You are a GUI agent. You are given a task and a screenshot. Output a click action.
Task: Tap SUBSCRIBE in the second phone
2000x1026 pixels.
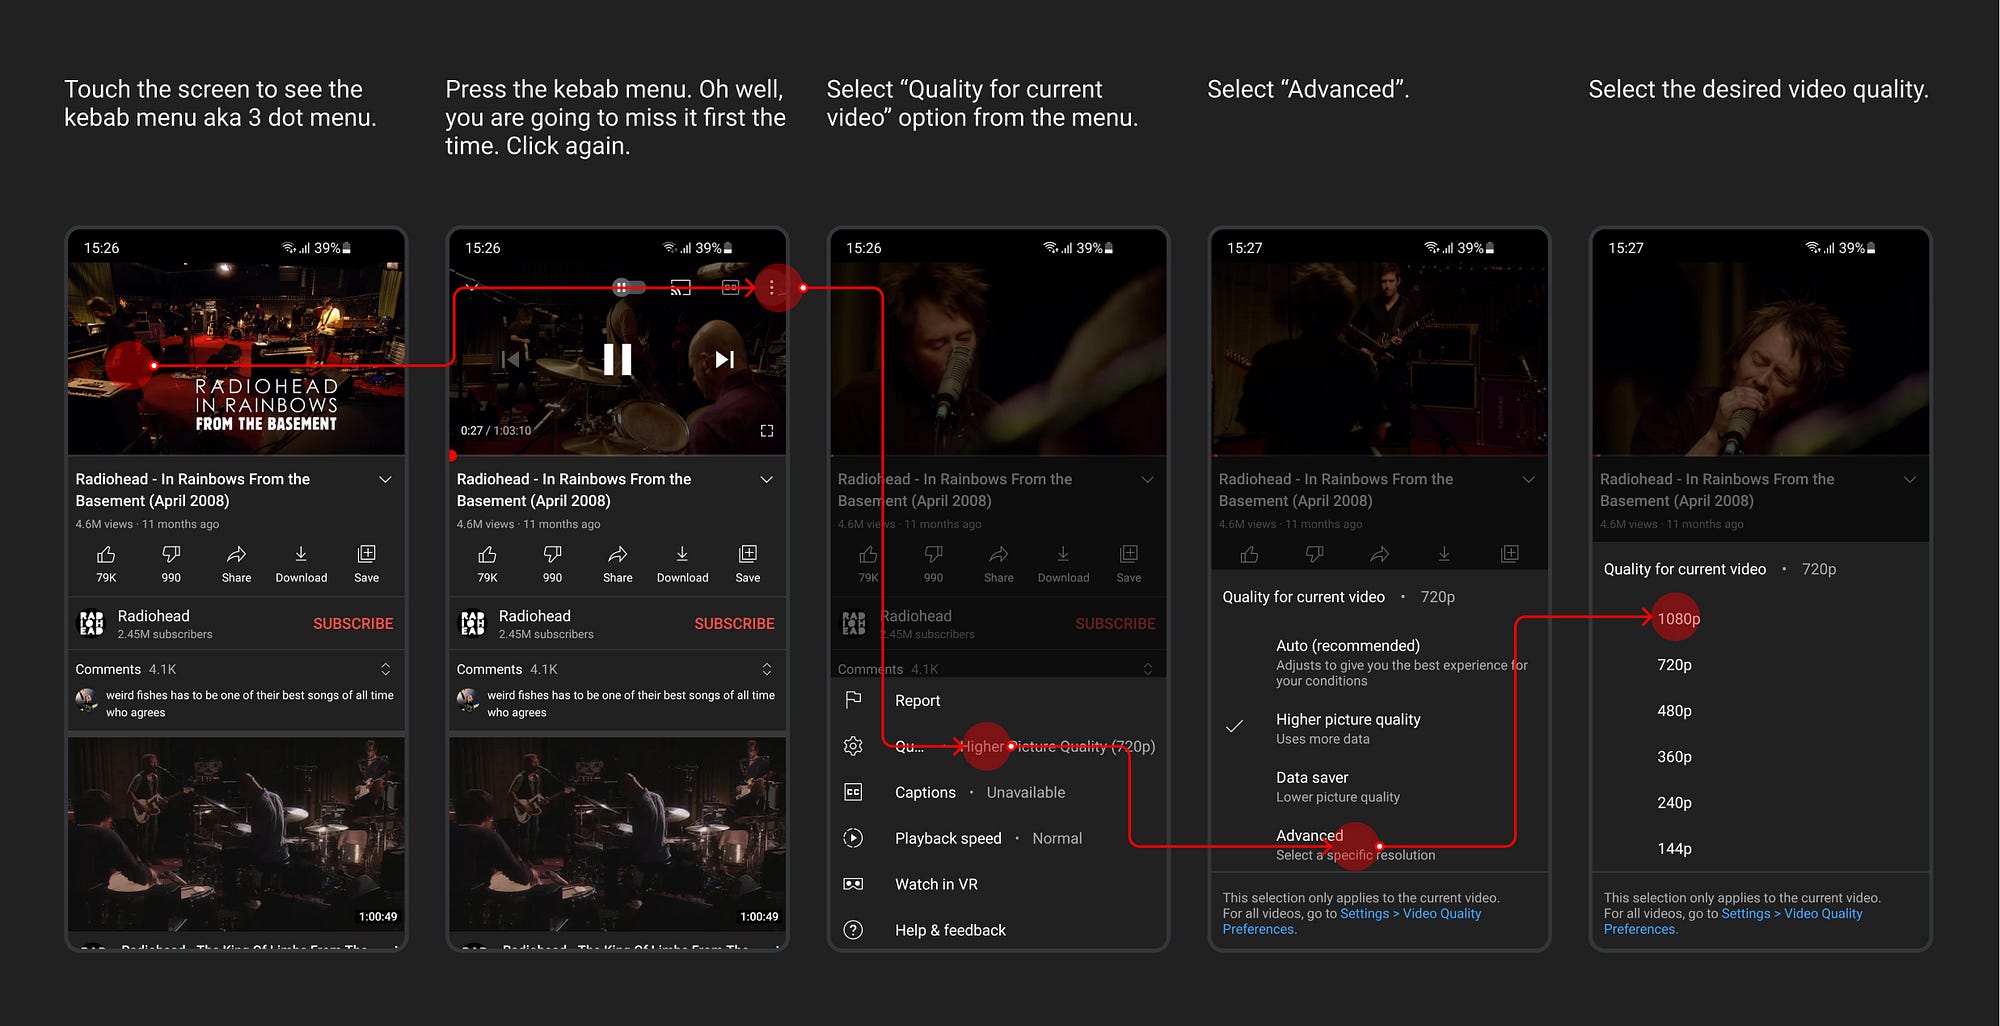(x=734, y=623)
